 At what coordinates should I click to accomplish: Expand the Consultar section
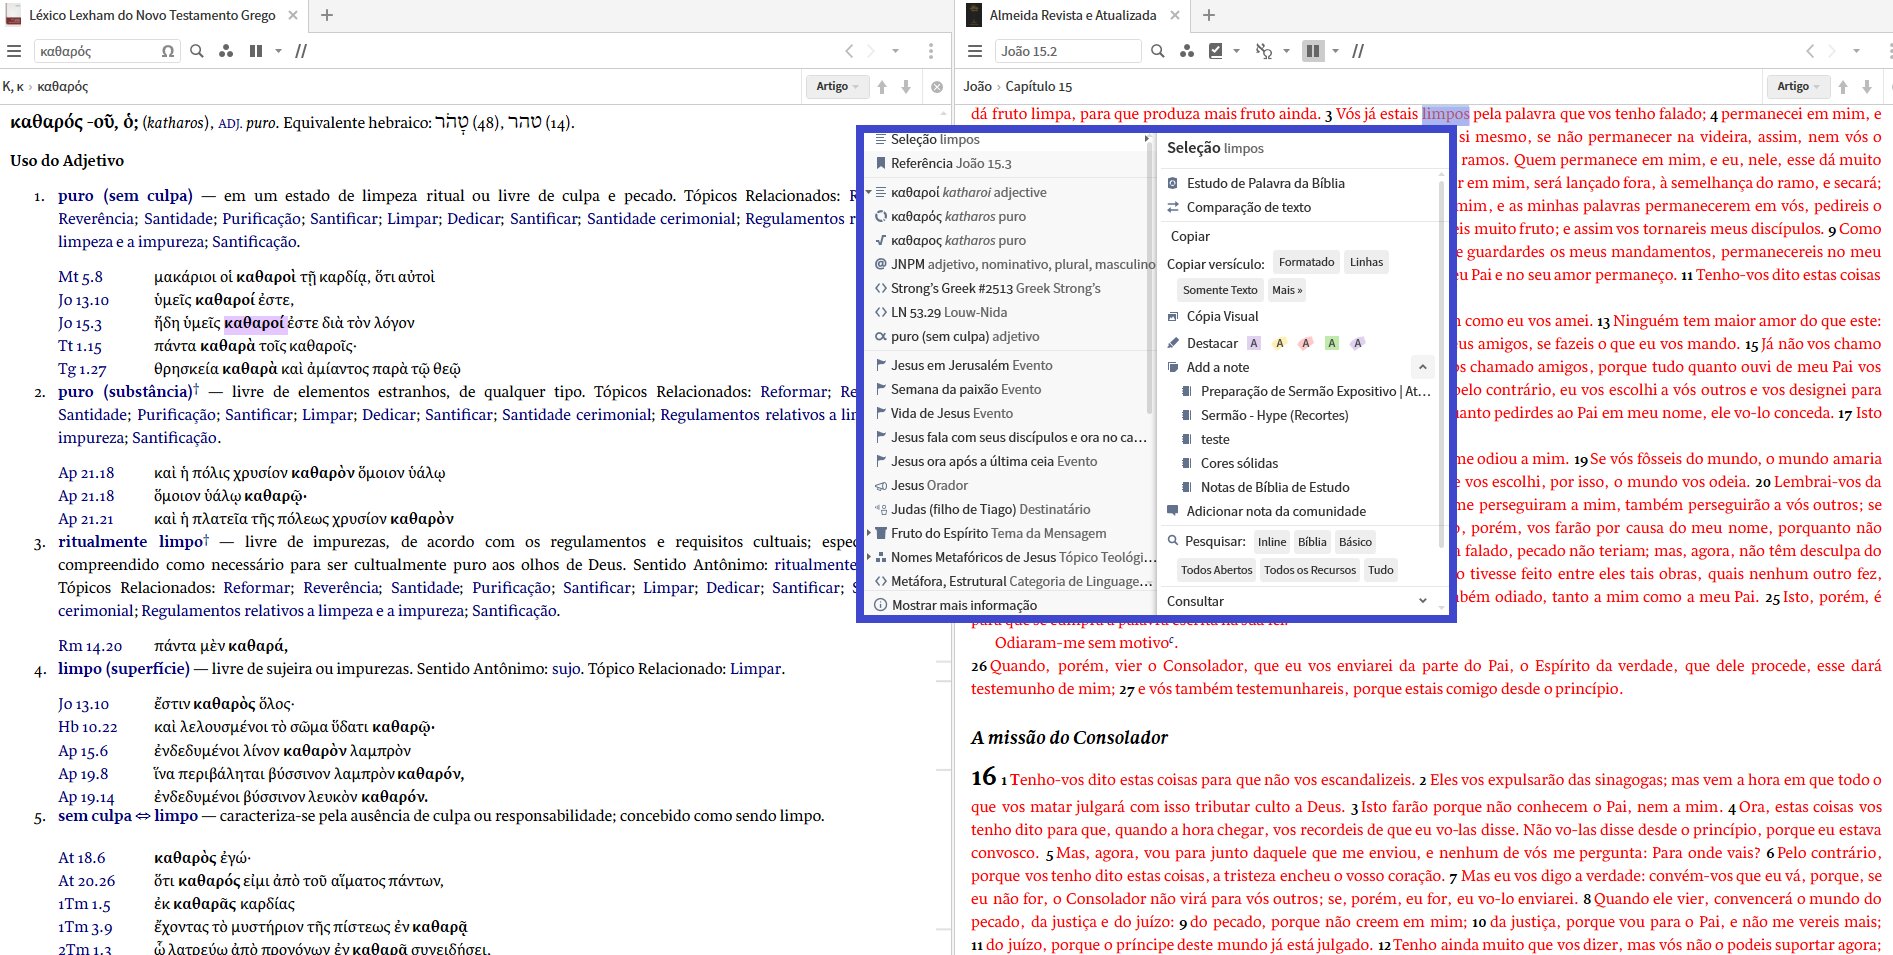tap(1422, 601)
